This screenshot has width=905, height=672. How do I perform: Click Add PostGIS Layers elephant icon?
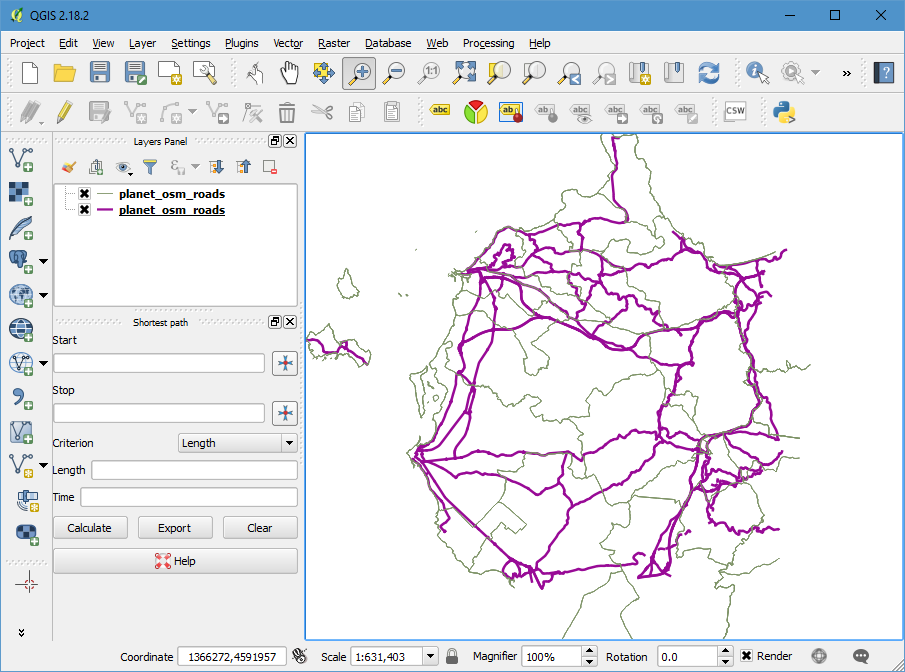[21, 261]
